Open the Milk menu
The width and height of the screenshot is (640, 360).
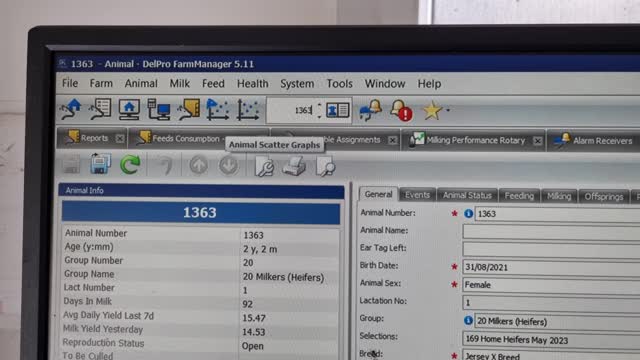180,84
